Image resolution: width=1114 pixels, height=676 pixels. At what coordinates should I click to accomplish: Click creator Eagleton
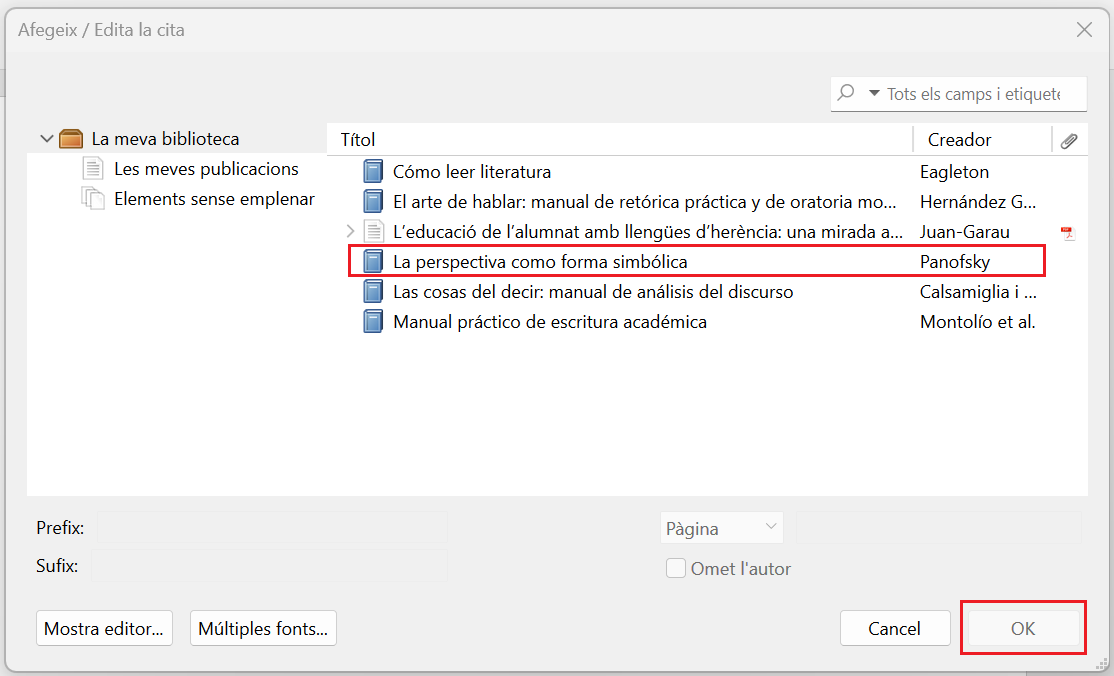pyautogui.click(x=954, y=171)
